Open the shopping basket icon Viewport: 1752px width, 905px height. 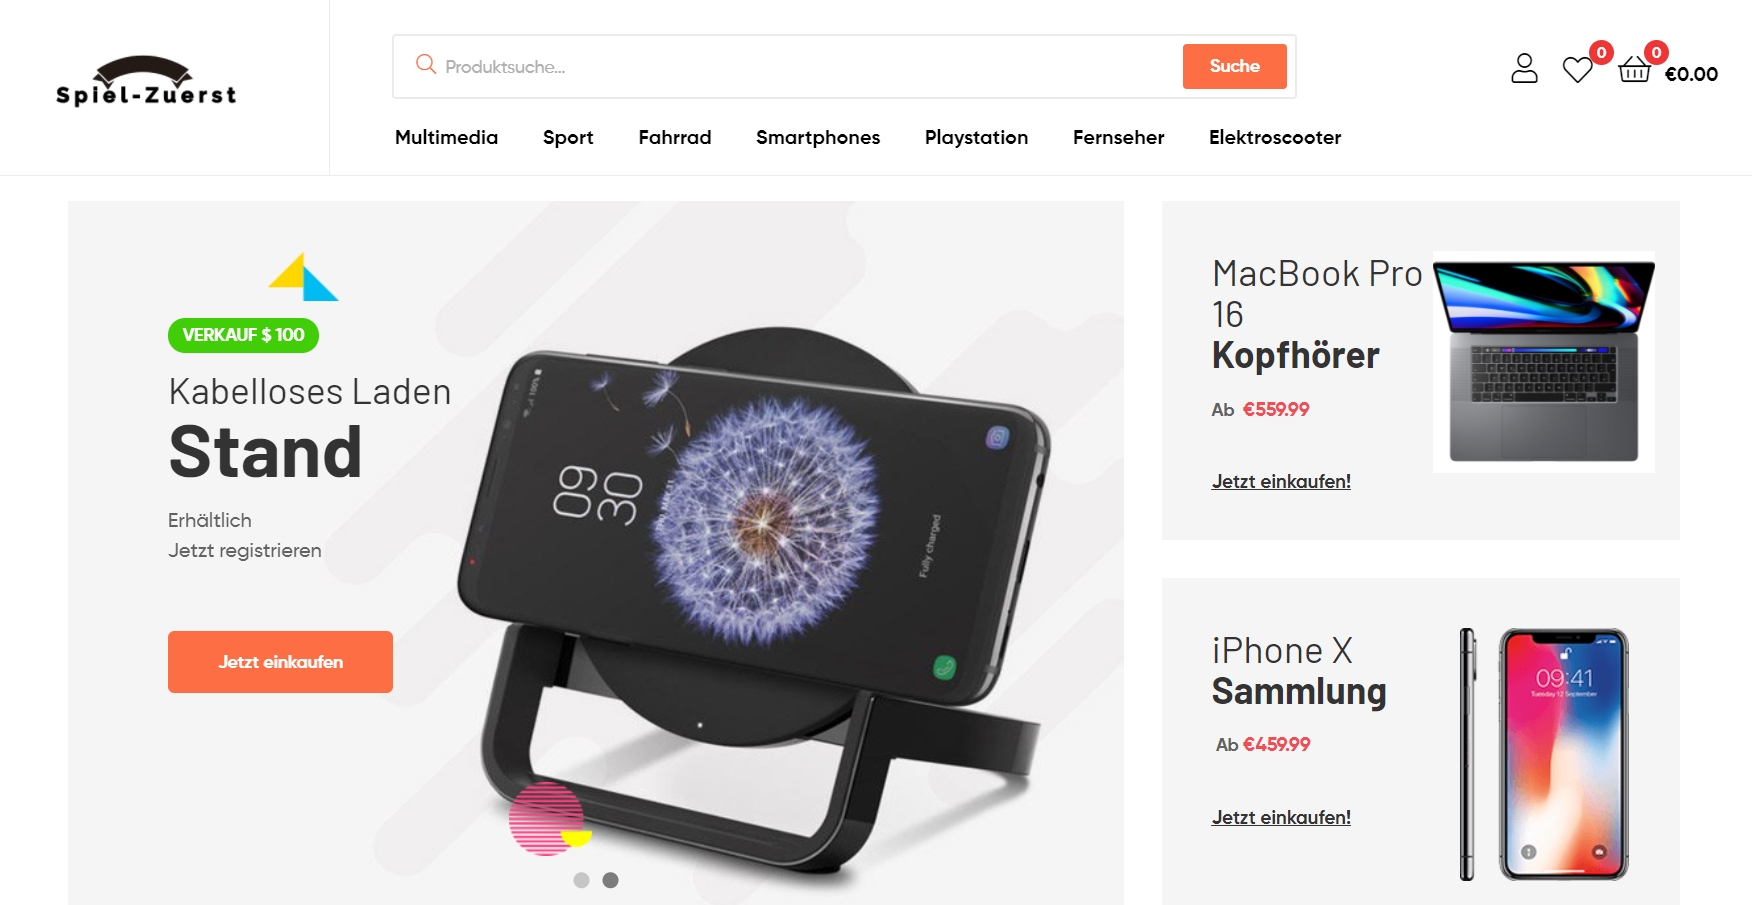1634,69
